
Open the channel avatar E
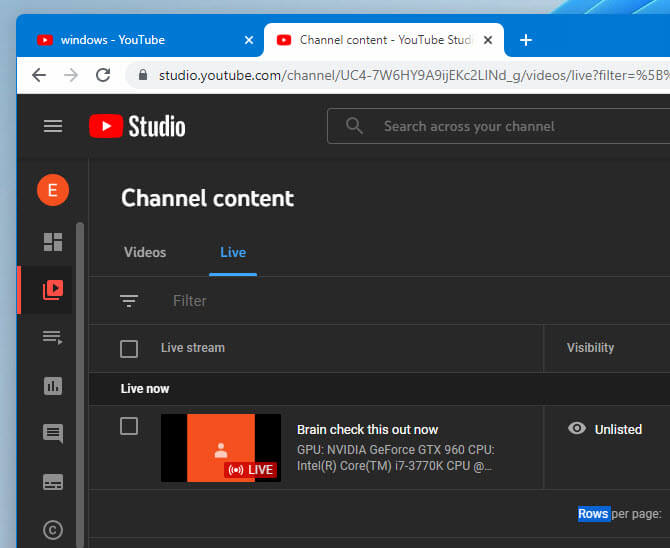coord(53,190)
